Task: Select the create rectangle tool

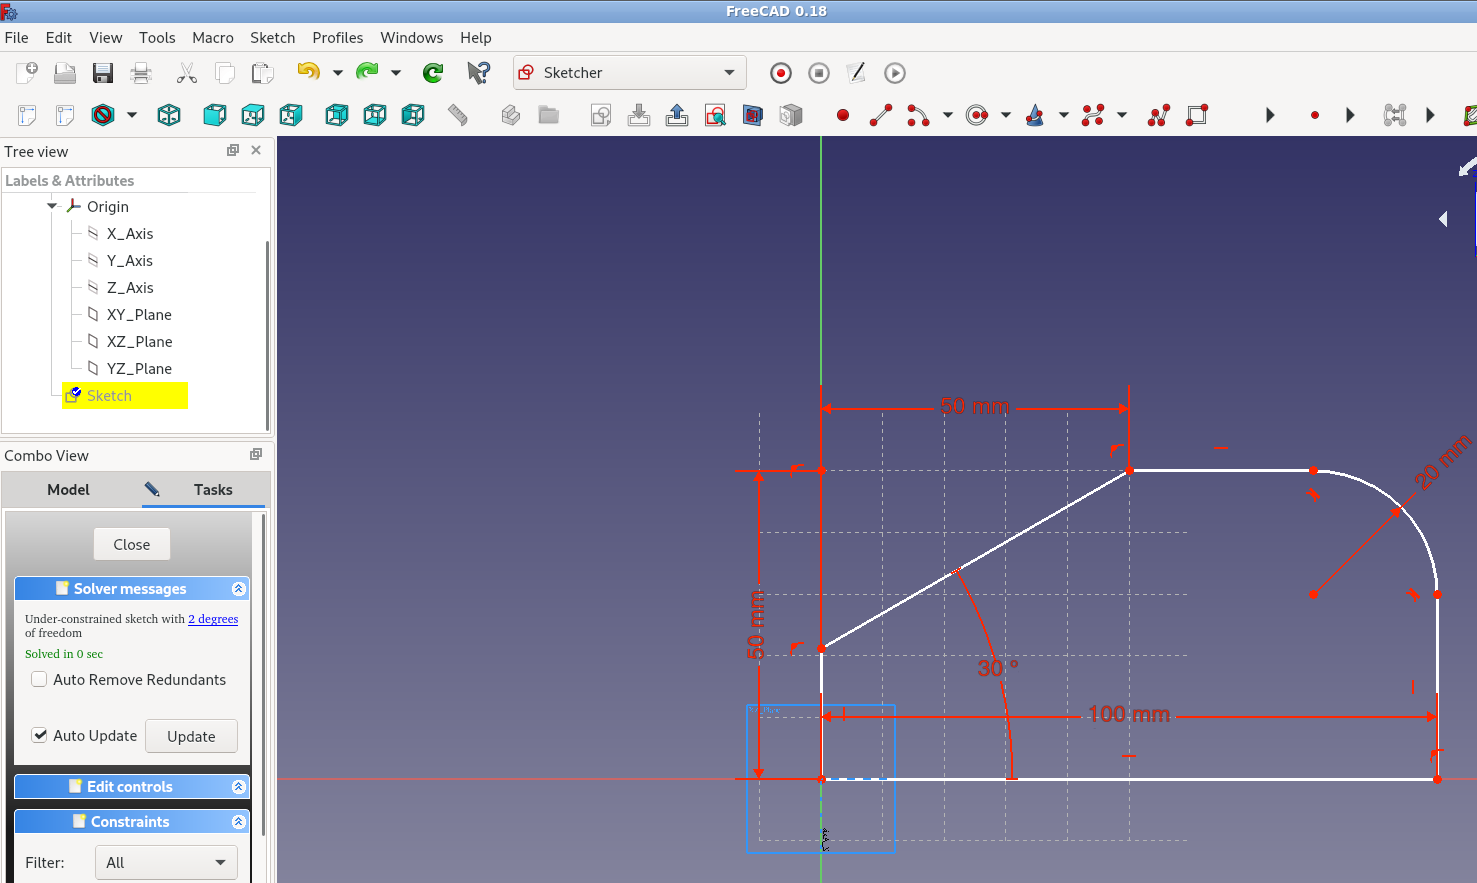Action: click(1197, 115)
